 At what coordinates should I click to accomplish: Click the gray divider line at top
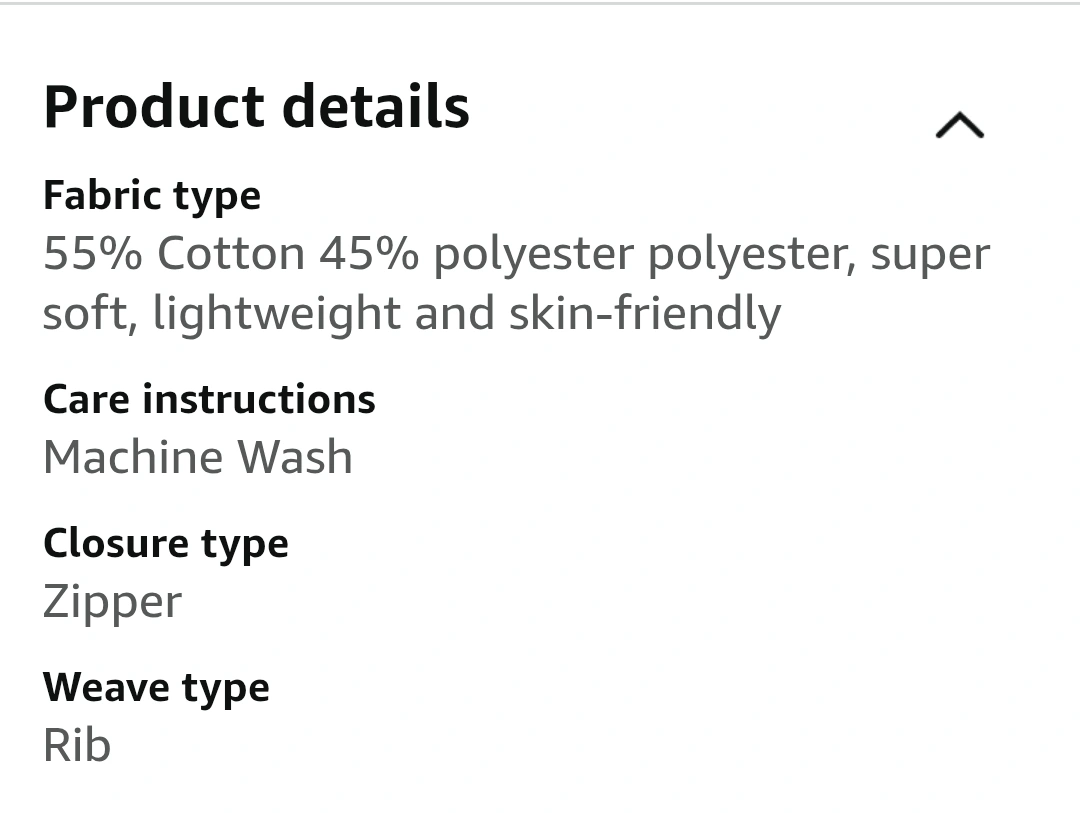click(540, 3)
